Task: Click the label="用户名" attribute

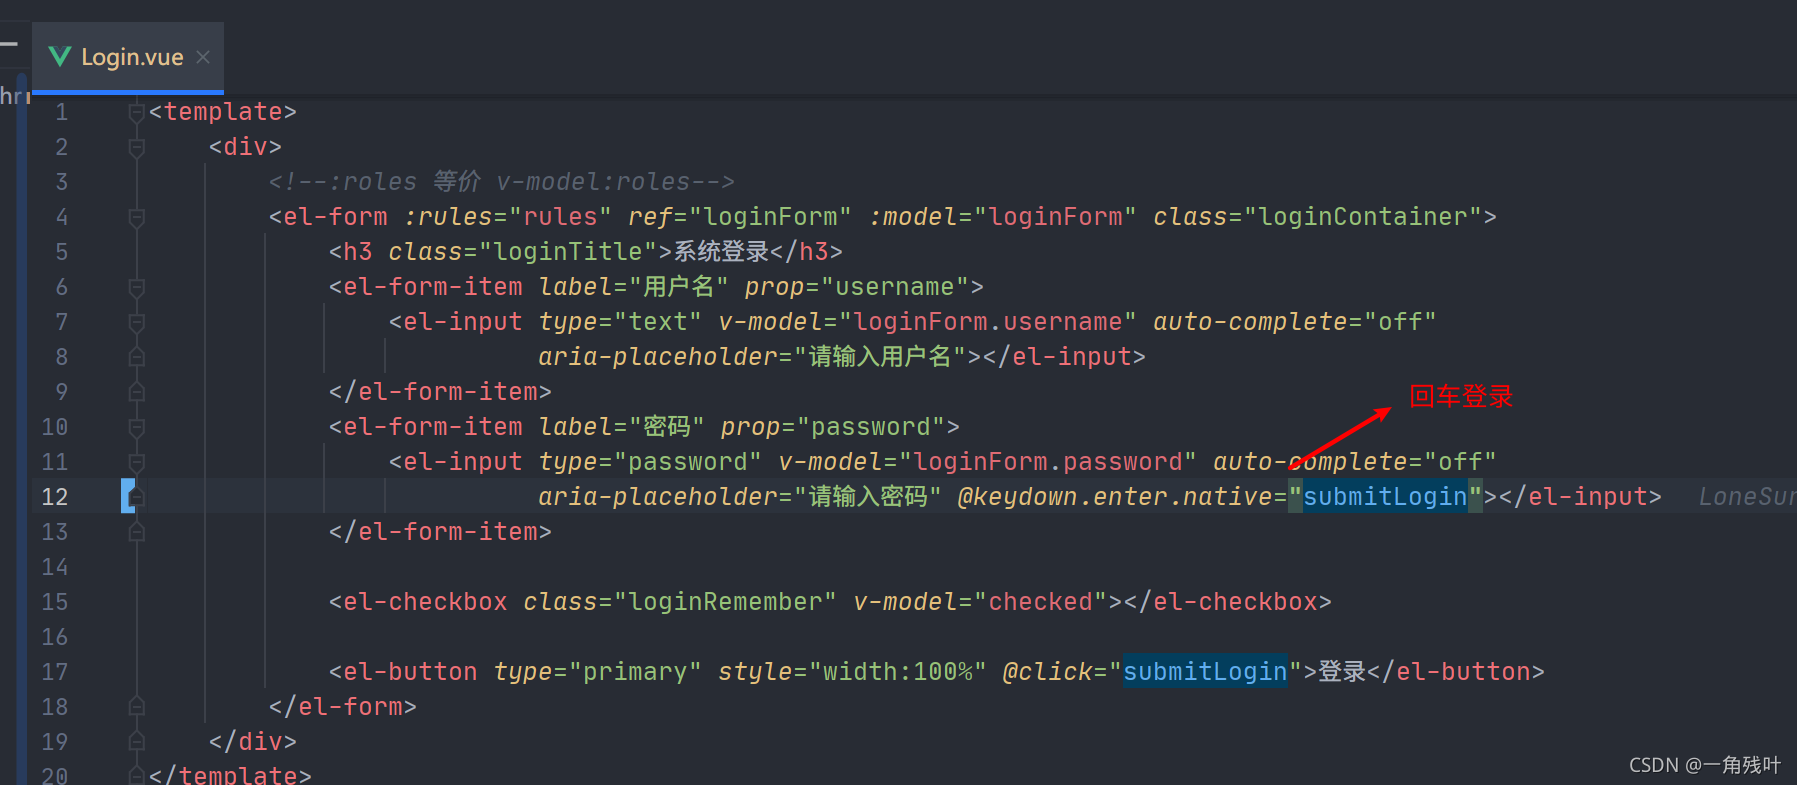Action: click(634, 287)
